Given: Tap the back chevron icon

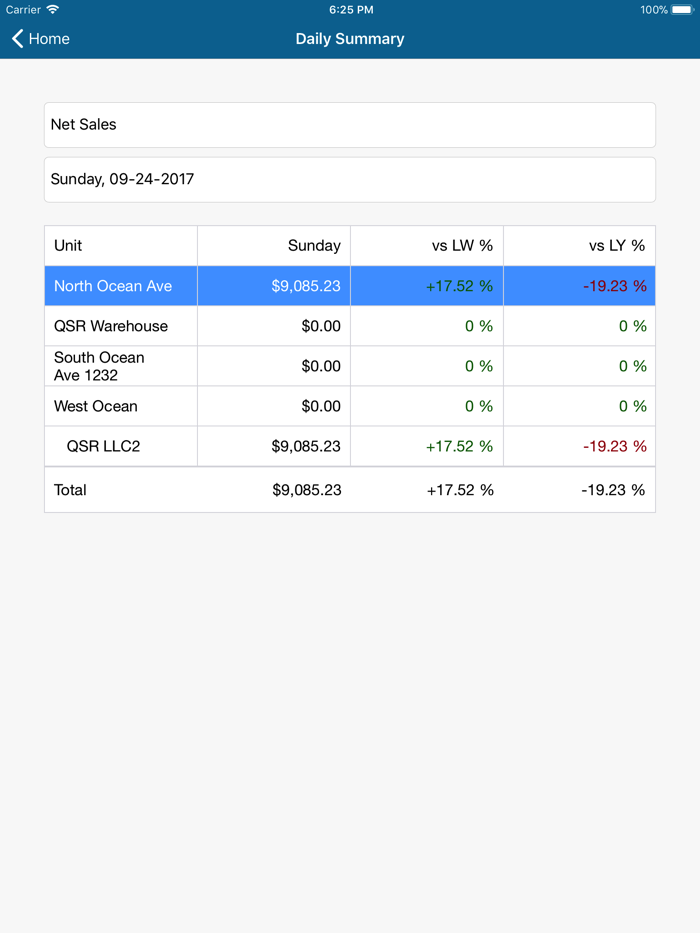Looking at the screenshot, I should pos(16,38).
